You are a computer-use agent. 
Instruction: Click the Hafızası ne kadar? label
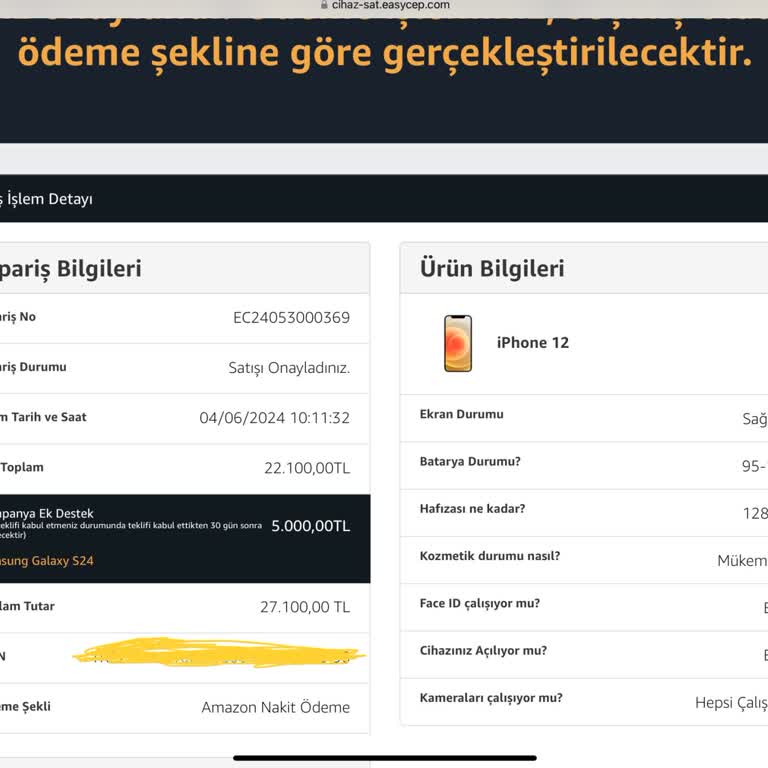(472, 508)
